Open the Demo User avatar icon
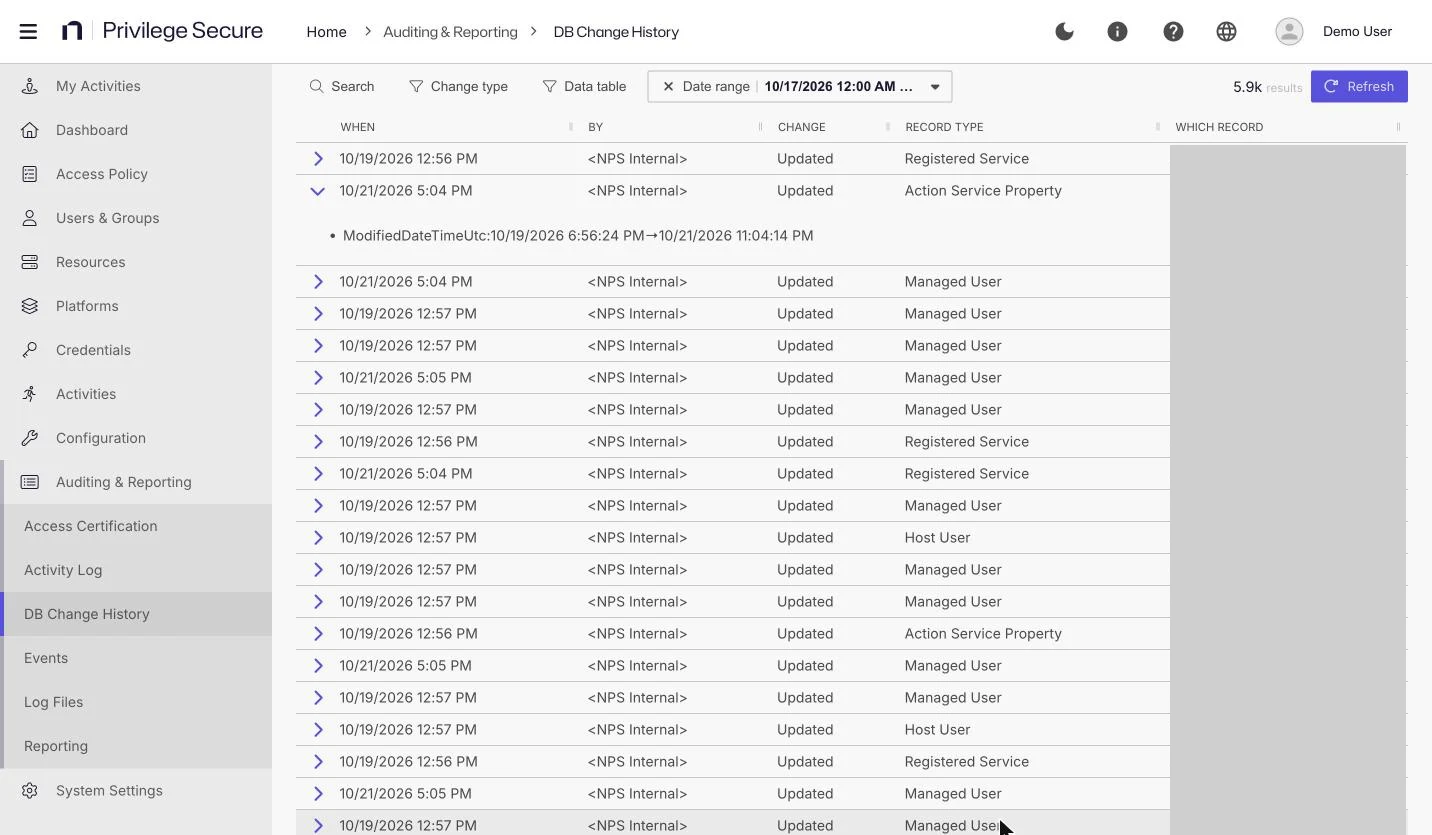Screen dimensions: 1432x835 click(x=1289, y=31)
